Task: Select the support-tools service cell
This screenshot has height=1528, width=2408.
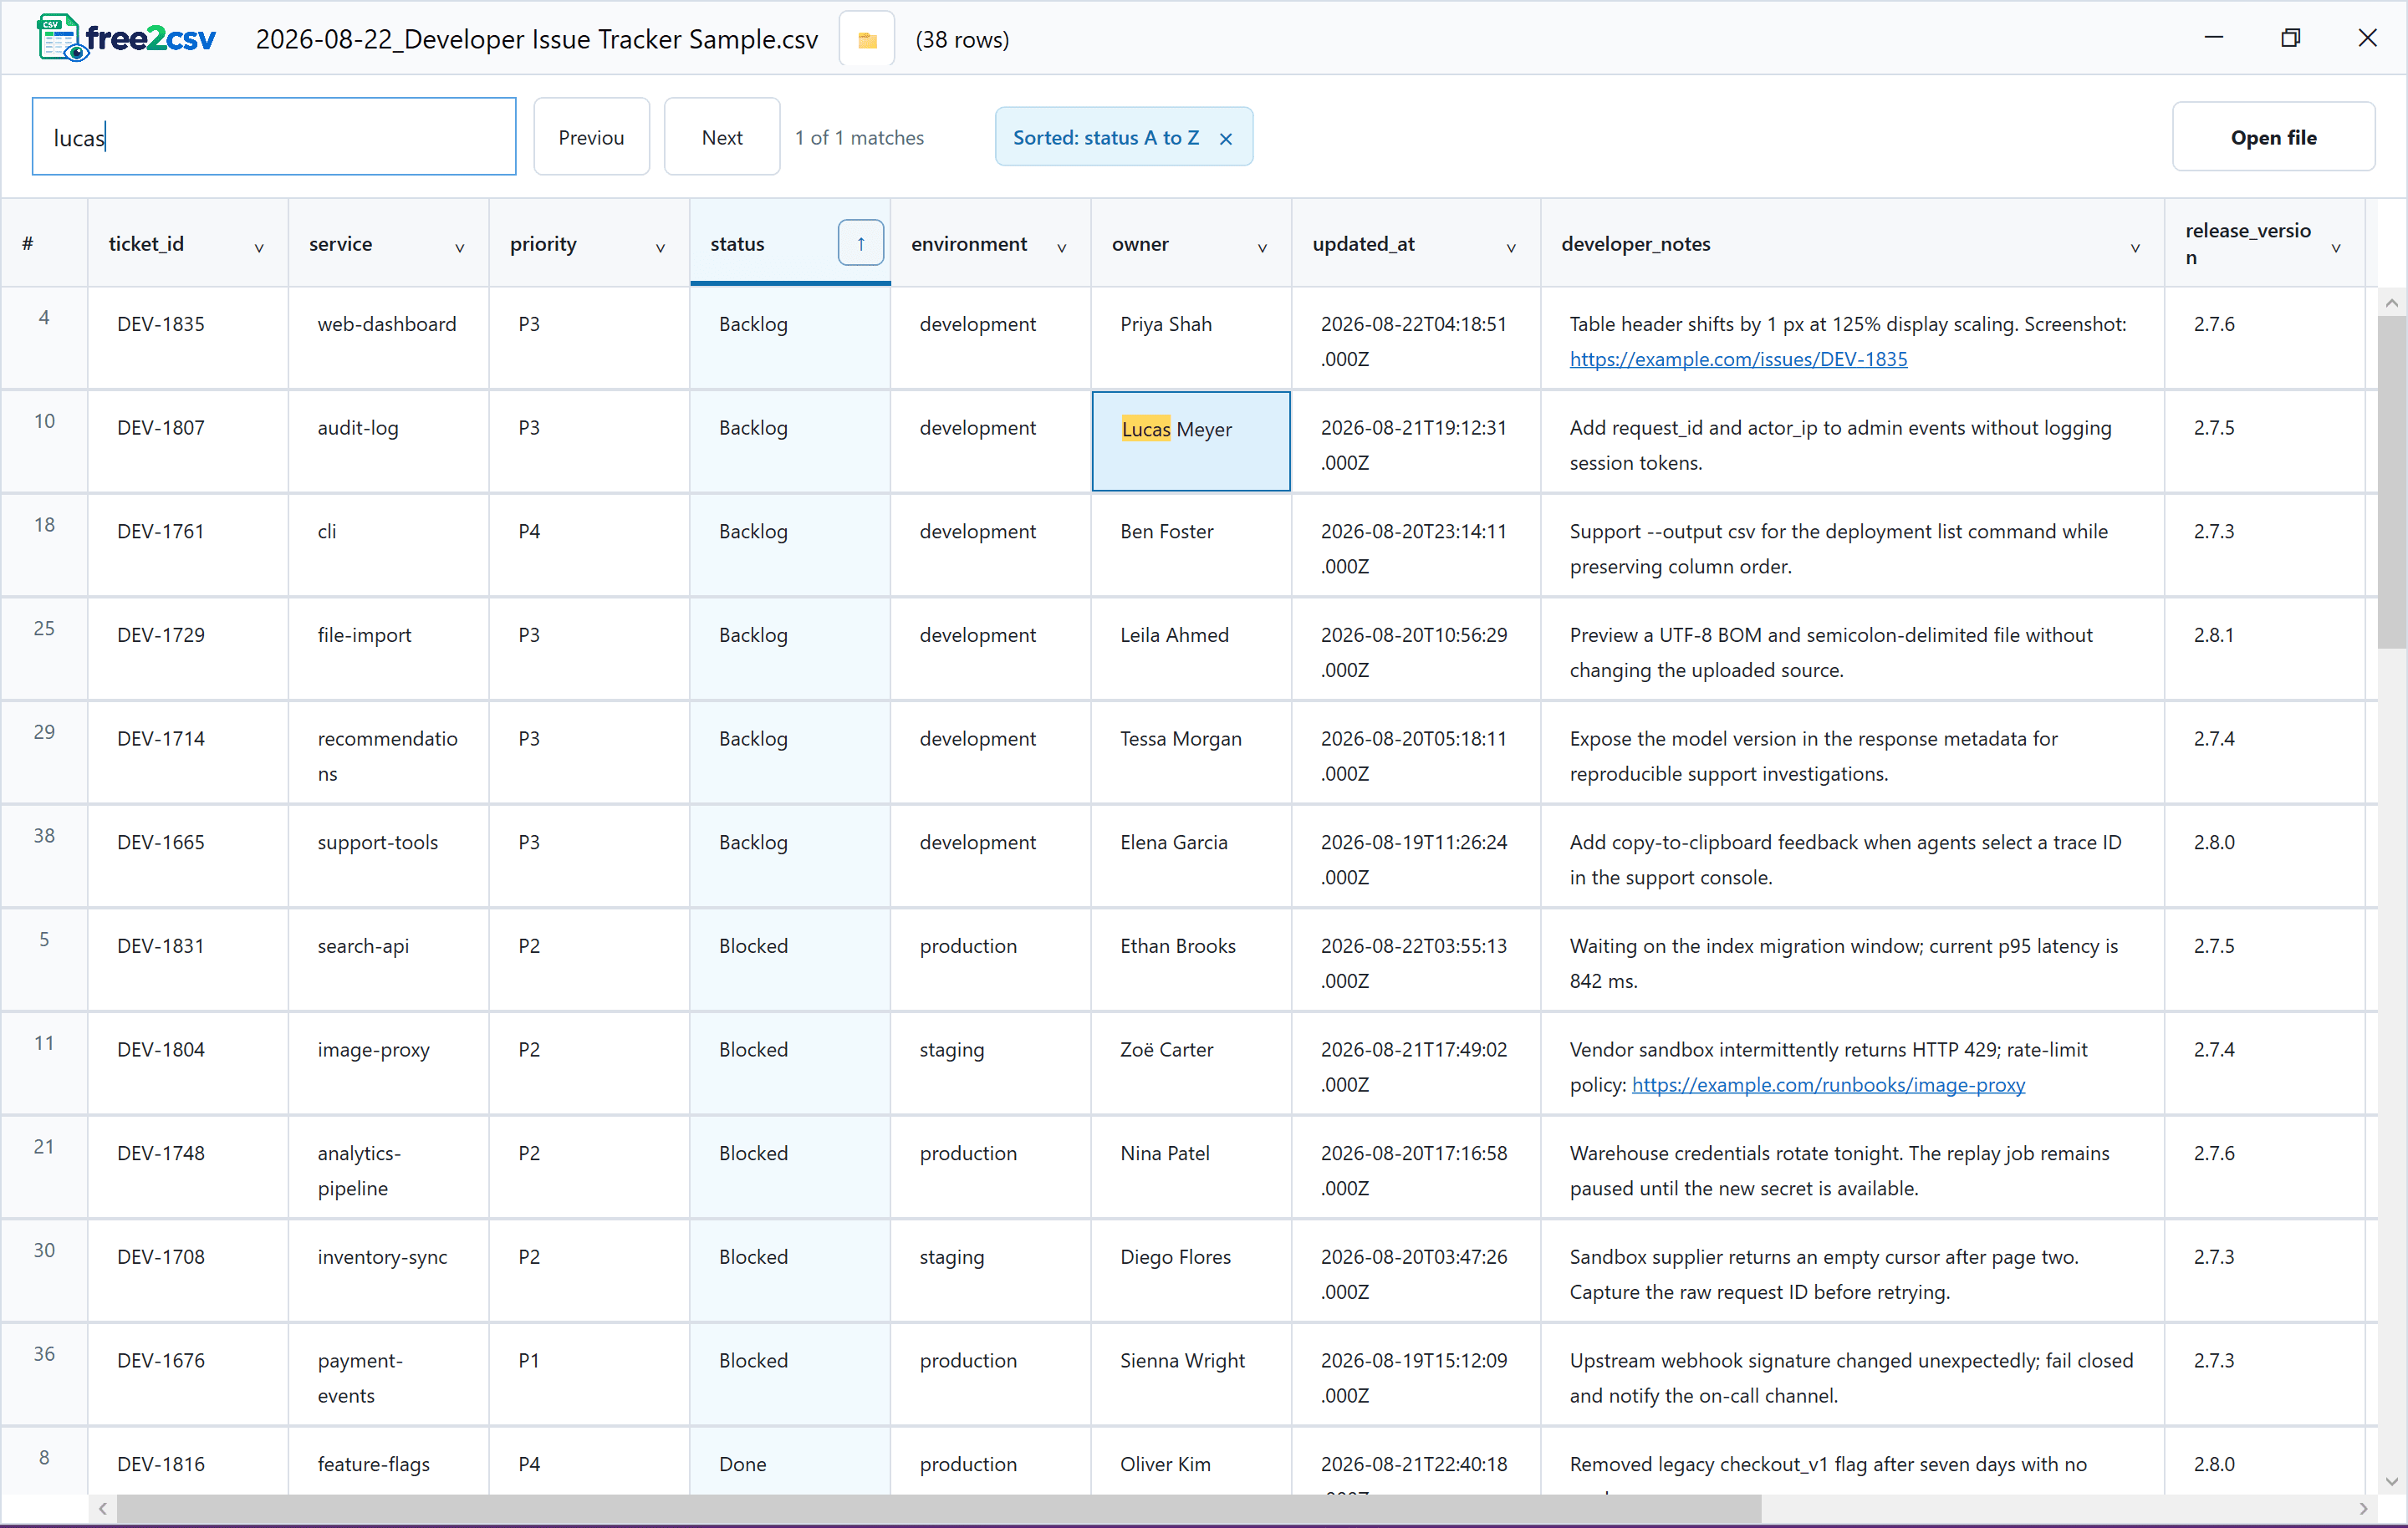Action: pos(389,856)
